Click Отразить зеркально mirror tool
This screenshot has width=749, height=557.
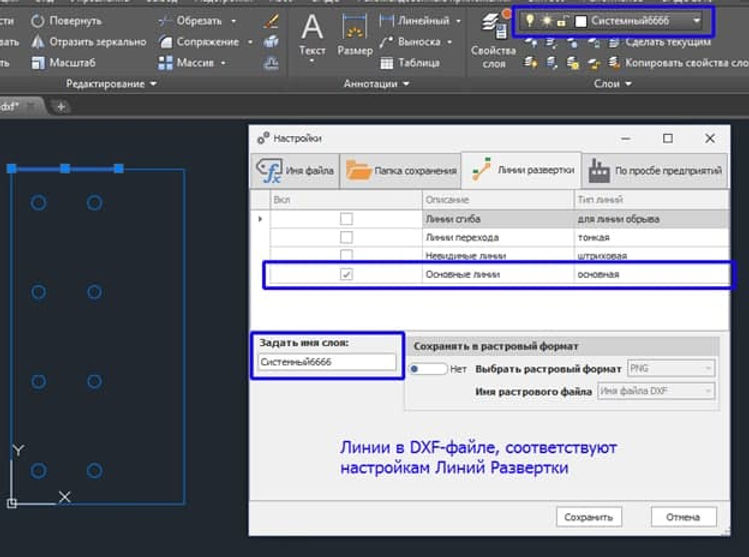(88, 42)
